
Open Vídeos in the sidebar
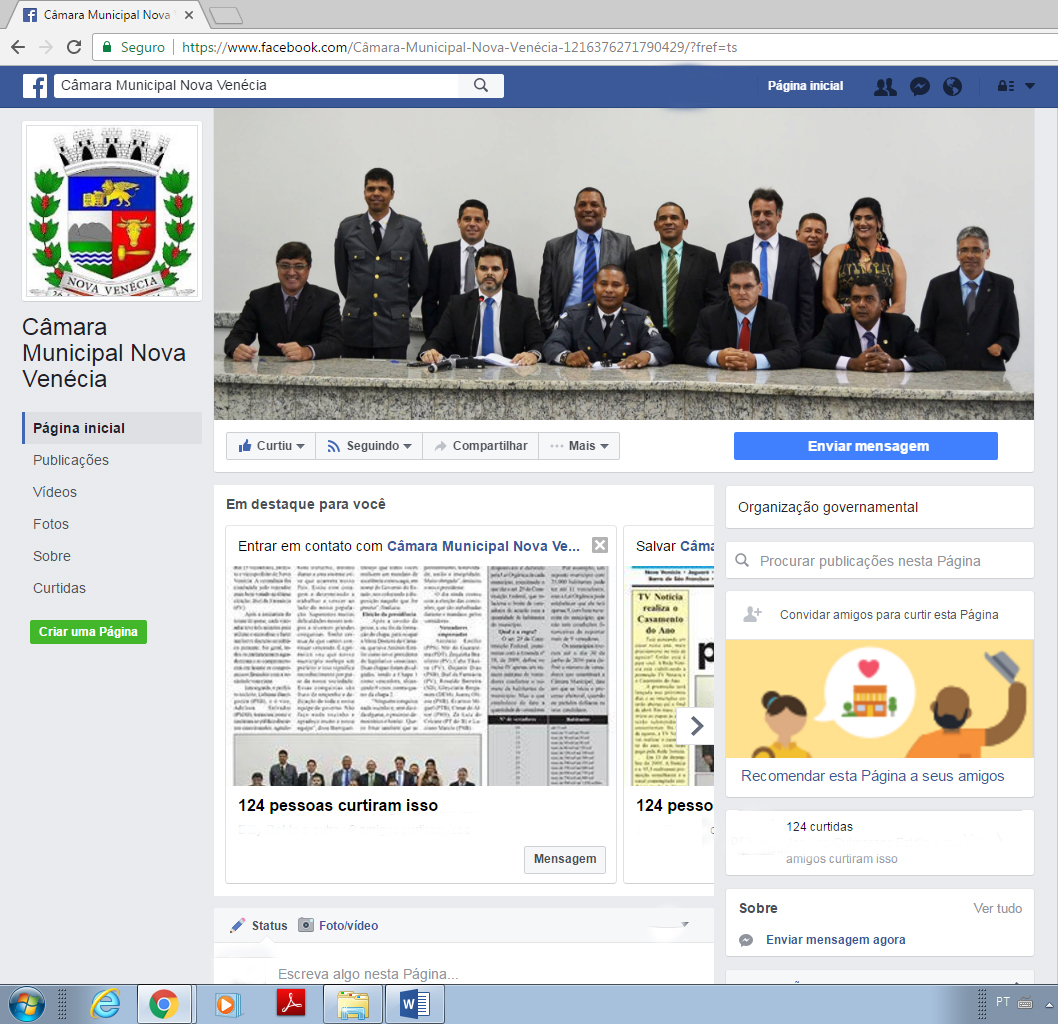point(55,492)
